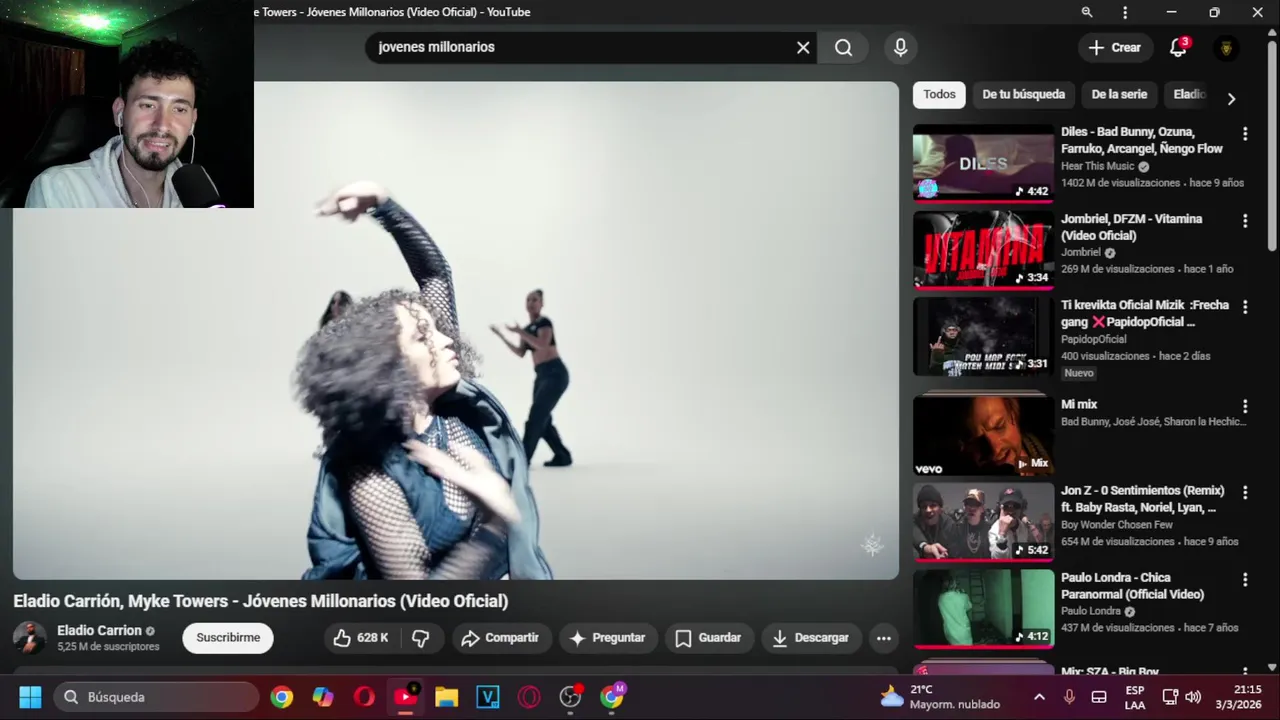Select the partially visible 'Eladio' chip
This screenshot has width=1280, height=720.
click(x=1189, y=94)
